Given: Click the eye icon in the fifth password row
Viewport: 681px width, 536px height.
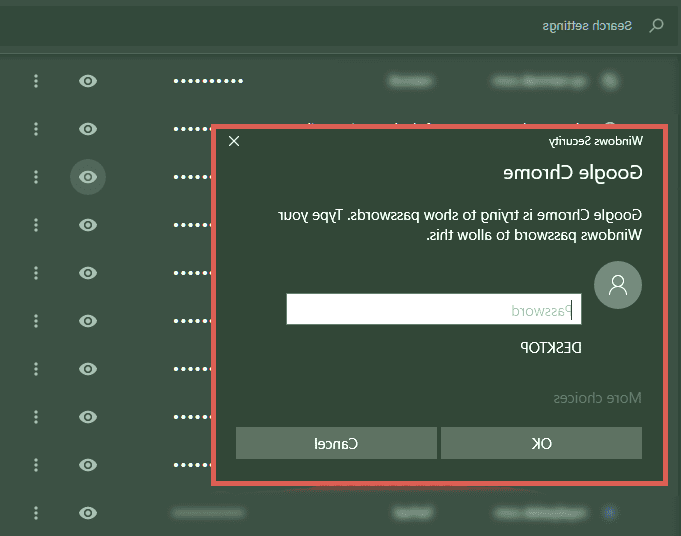Looking at the screenshot, I should click(88, 273).
